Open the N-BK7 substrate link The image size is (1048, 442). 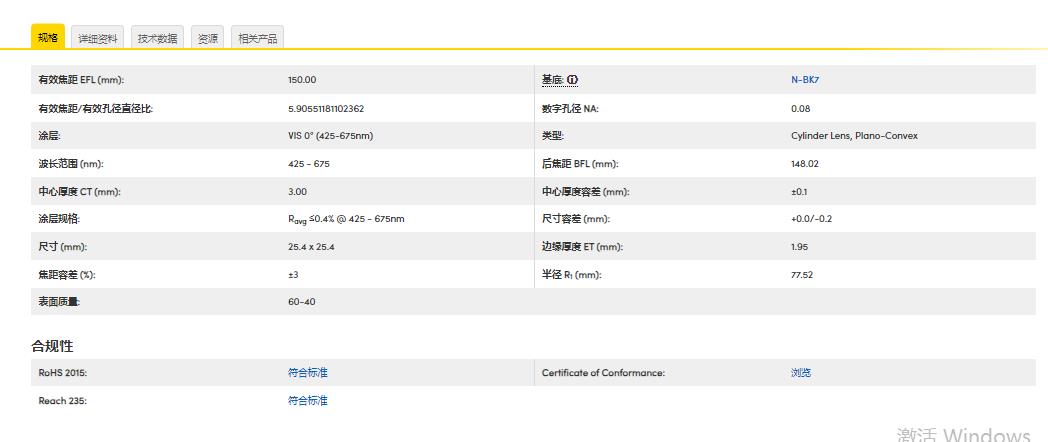coord(805,80)
